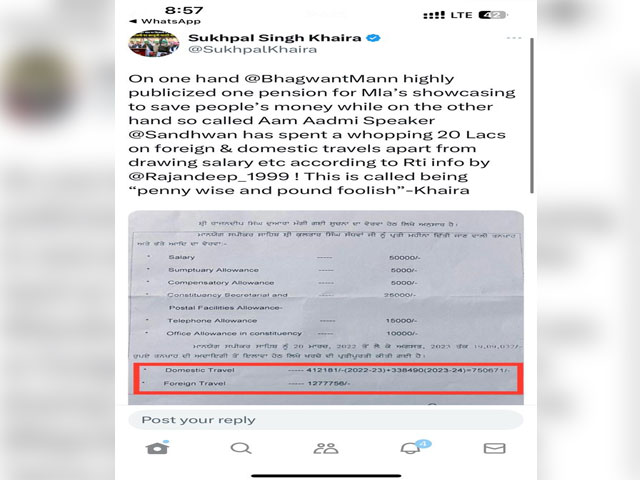Open the Home tab icon

click(x=157, y=448)
